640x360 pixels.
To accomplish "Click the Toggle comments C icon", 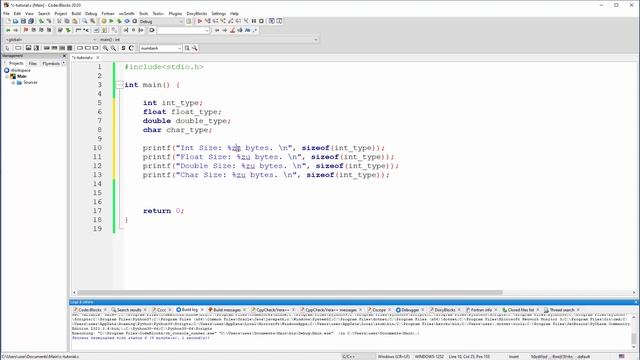I will click(x=131, y=48).
